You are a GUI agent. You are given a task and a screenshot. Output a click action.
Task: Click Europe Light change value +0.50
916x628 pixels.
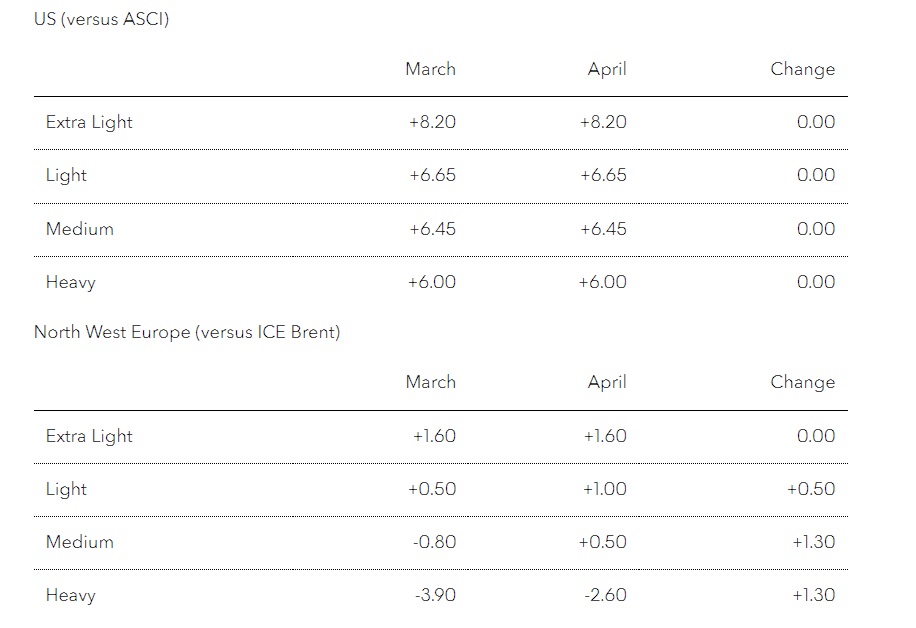click(811, 489)
